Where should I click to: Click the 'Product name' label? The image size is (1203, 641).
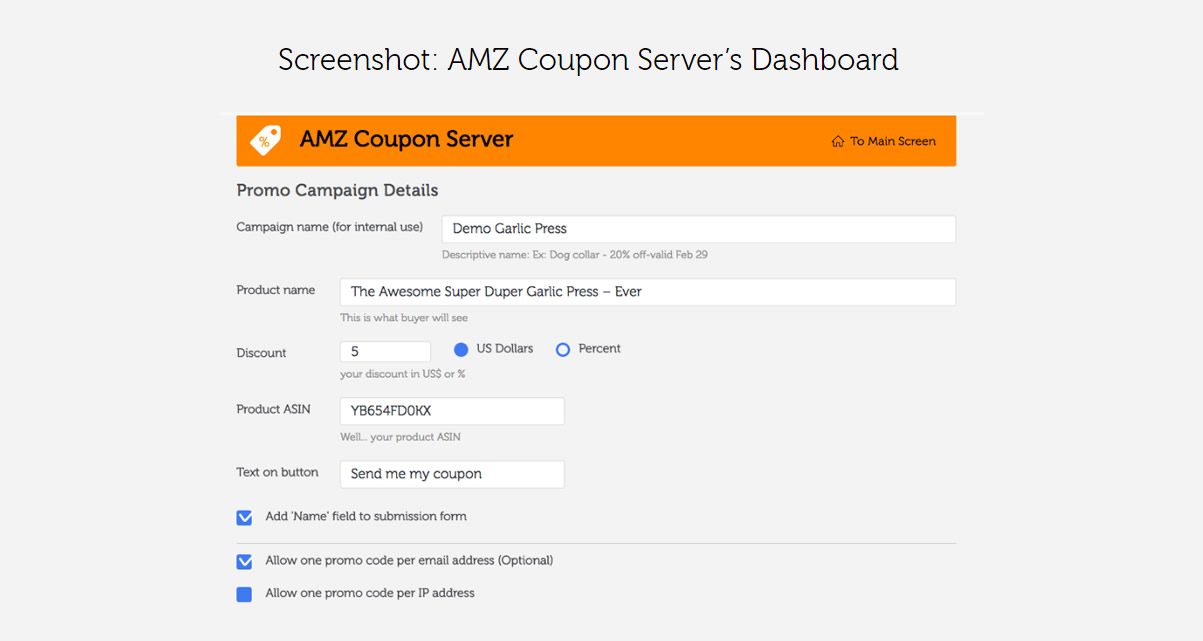coord(275,290)
